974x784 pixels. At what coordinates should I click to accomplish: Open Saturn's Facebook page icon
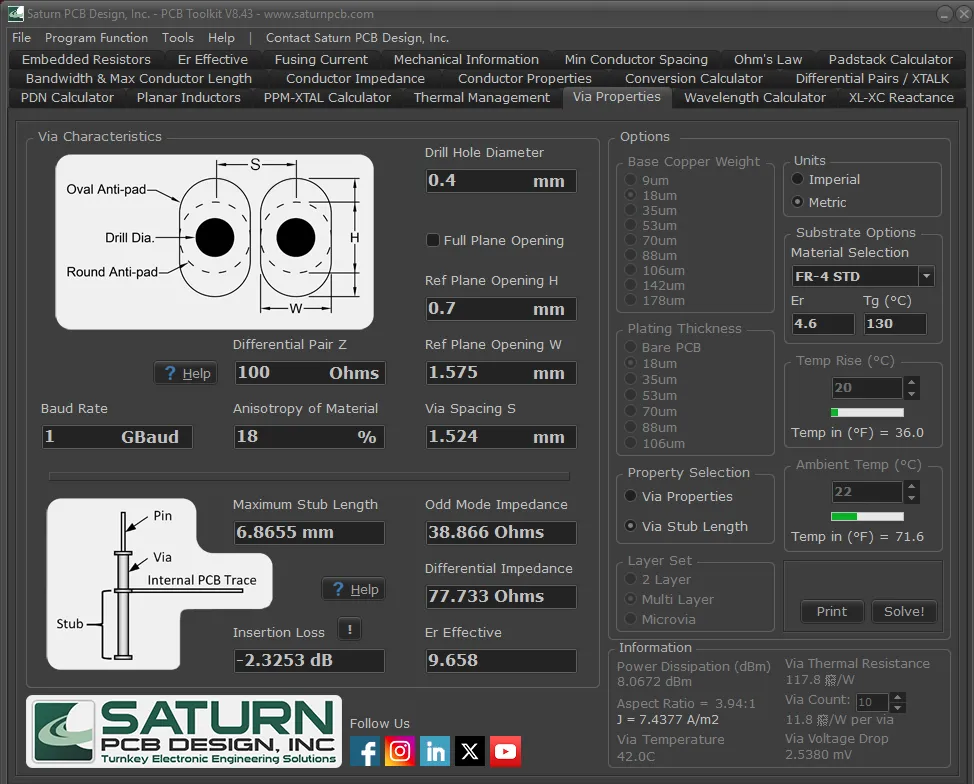(x=365, y=751)
